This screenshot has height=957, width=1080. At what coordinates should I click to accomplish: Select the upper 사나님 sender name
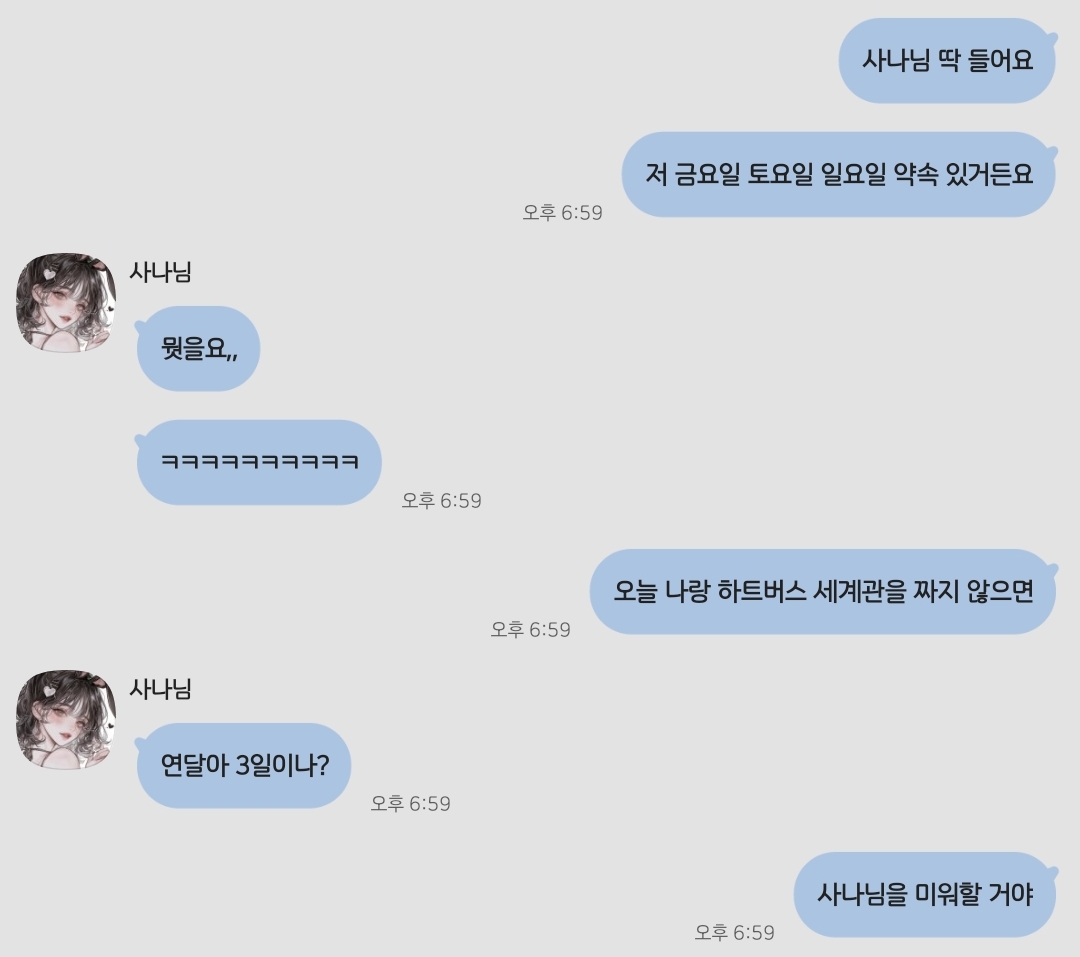160,272
